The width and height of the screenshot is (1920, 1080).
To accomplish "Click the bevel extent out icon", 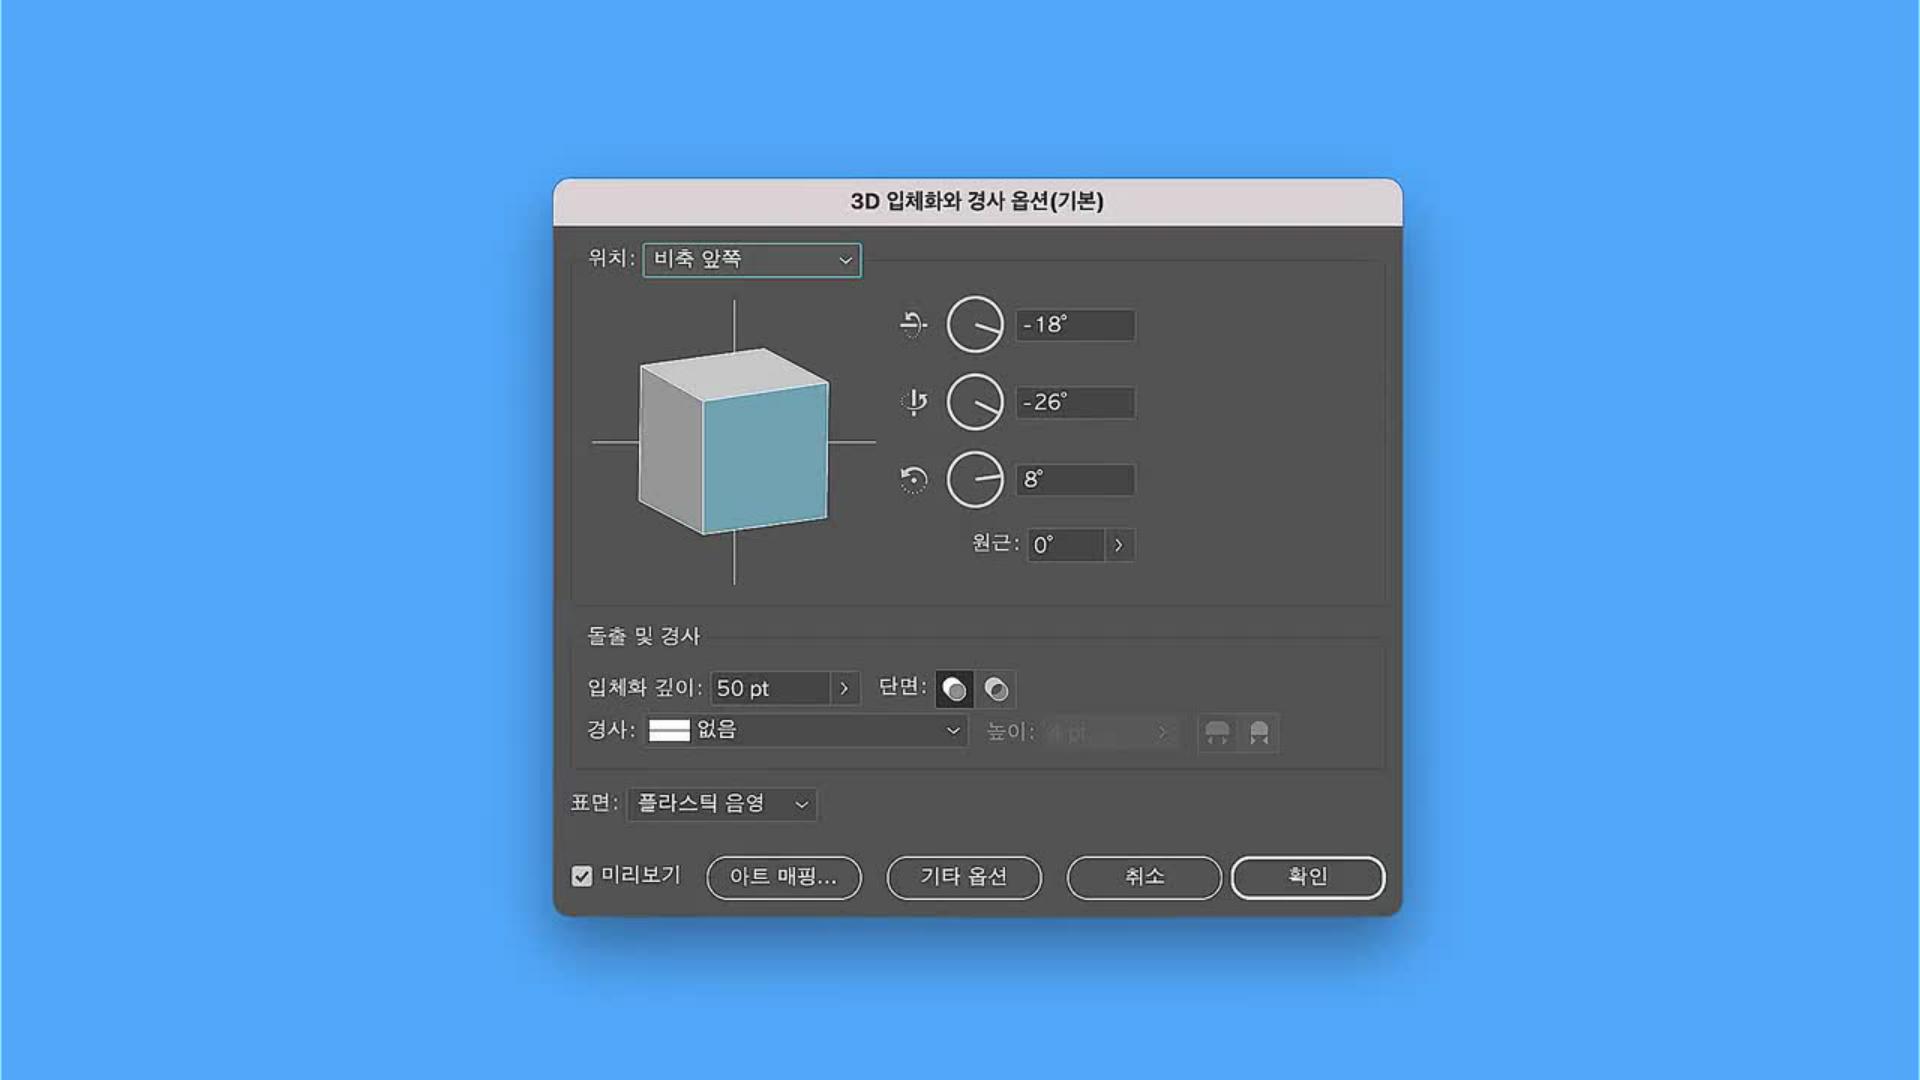I will pyautogui.click(x=1217, y=733).
